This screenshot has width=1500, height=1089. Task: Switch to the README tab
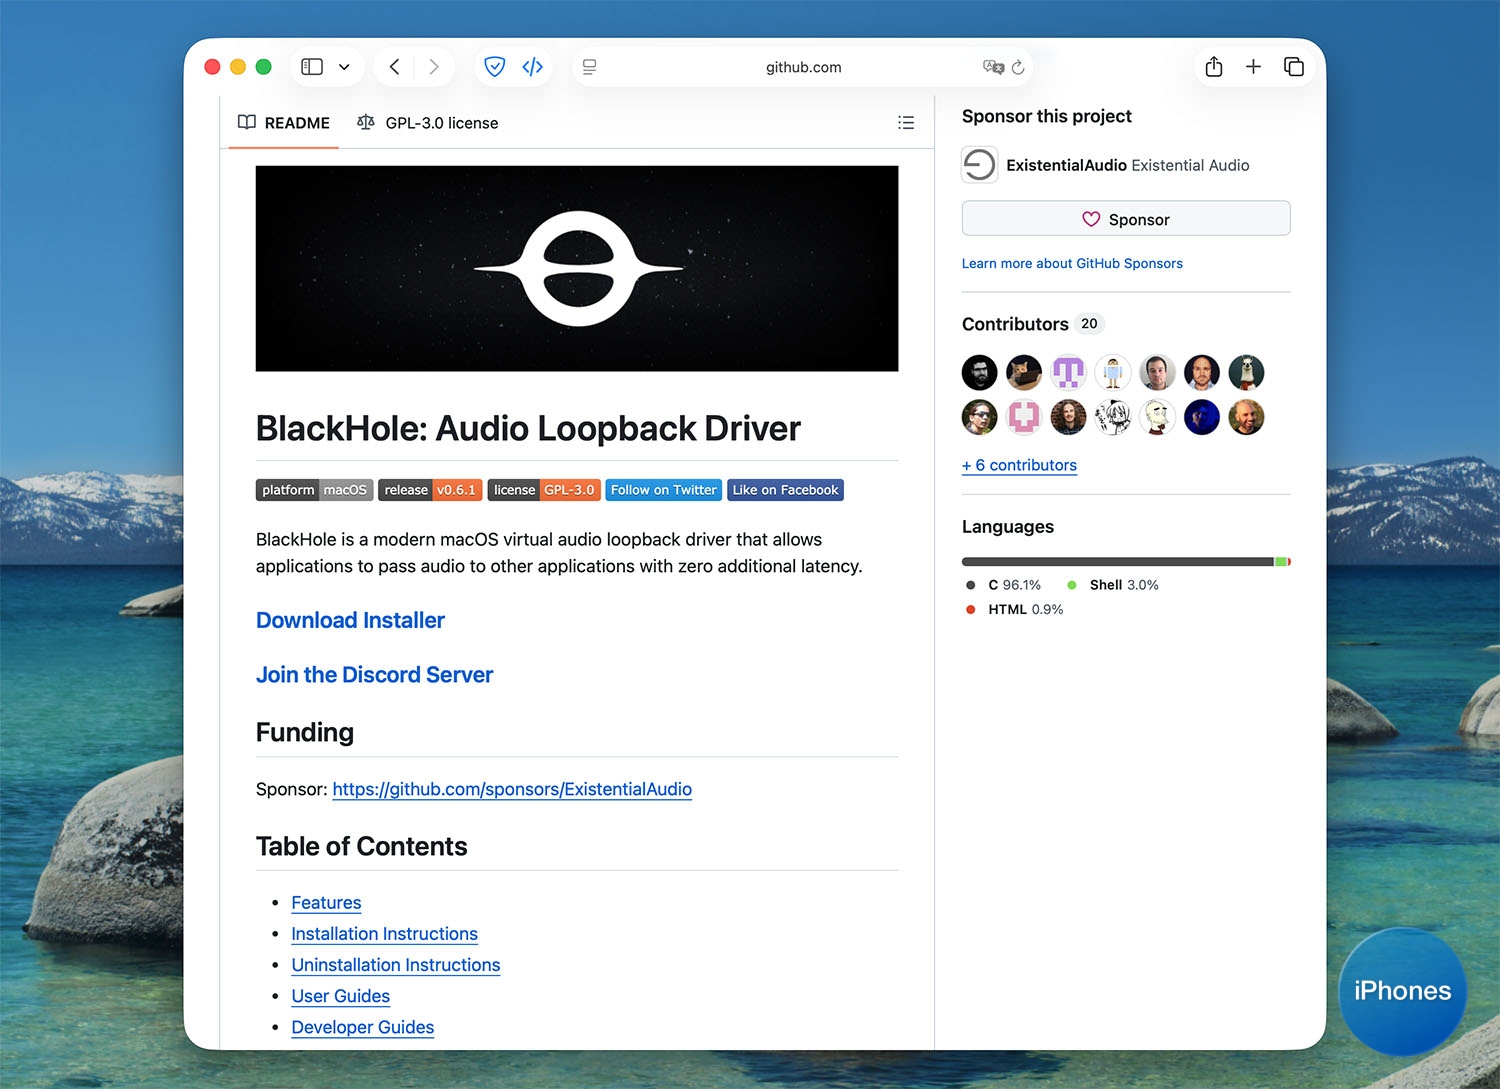pos(284,123)
